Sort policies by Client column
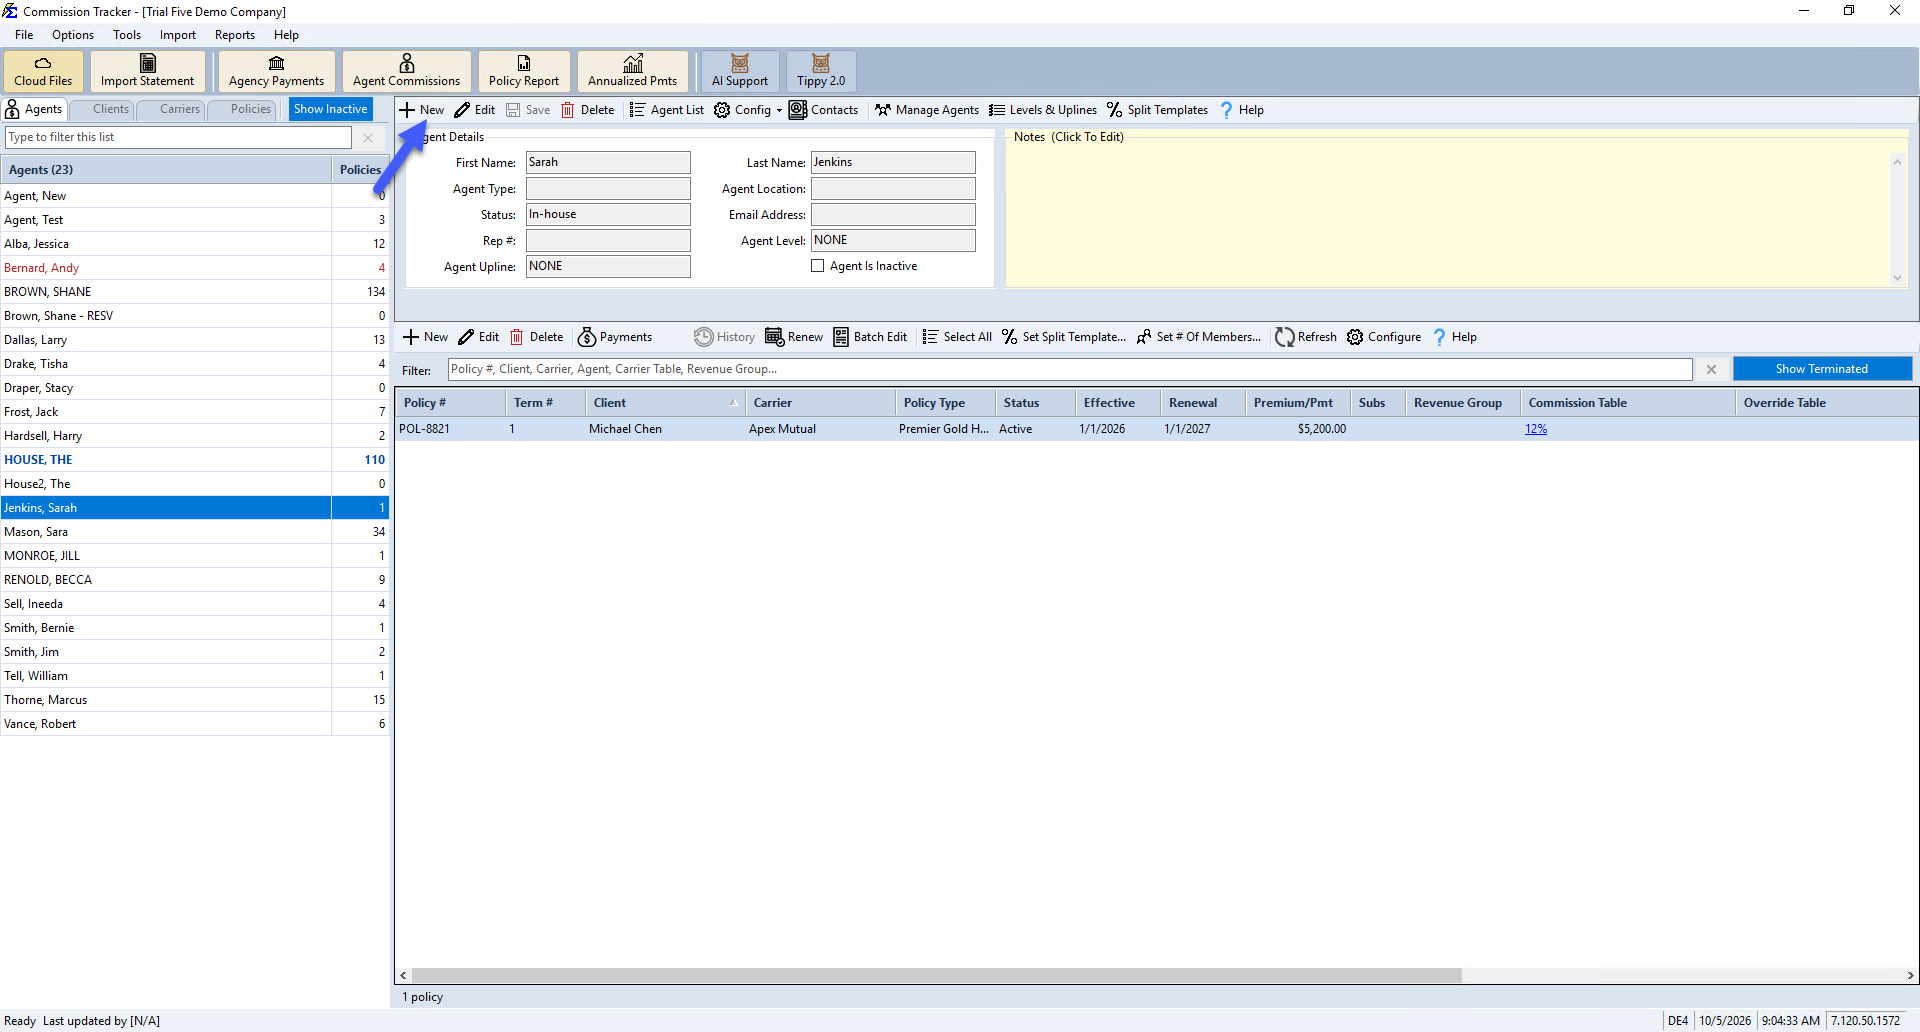This screenshot has width=1920, height=1032. [x=665, y=403]
